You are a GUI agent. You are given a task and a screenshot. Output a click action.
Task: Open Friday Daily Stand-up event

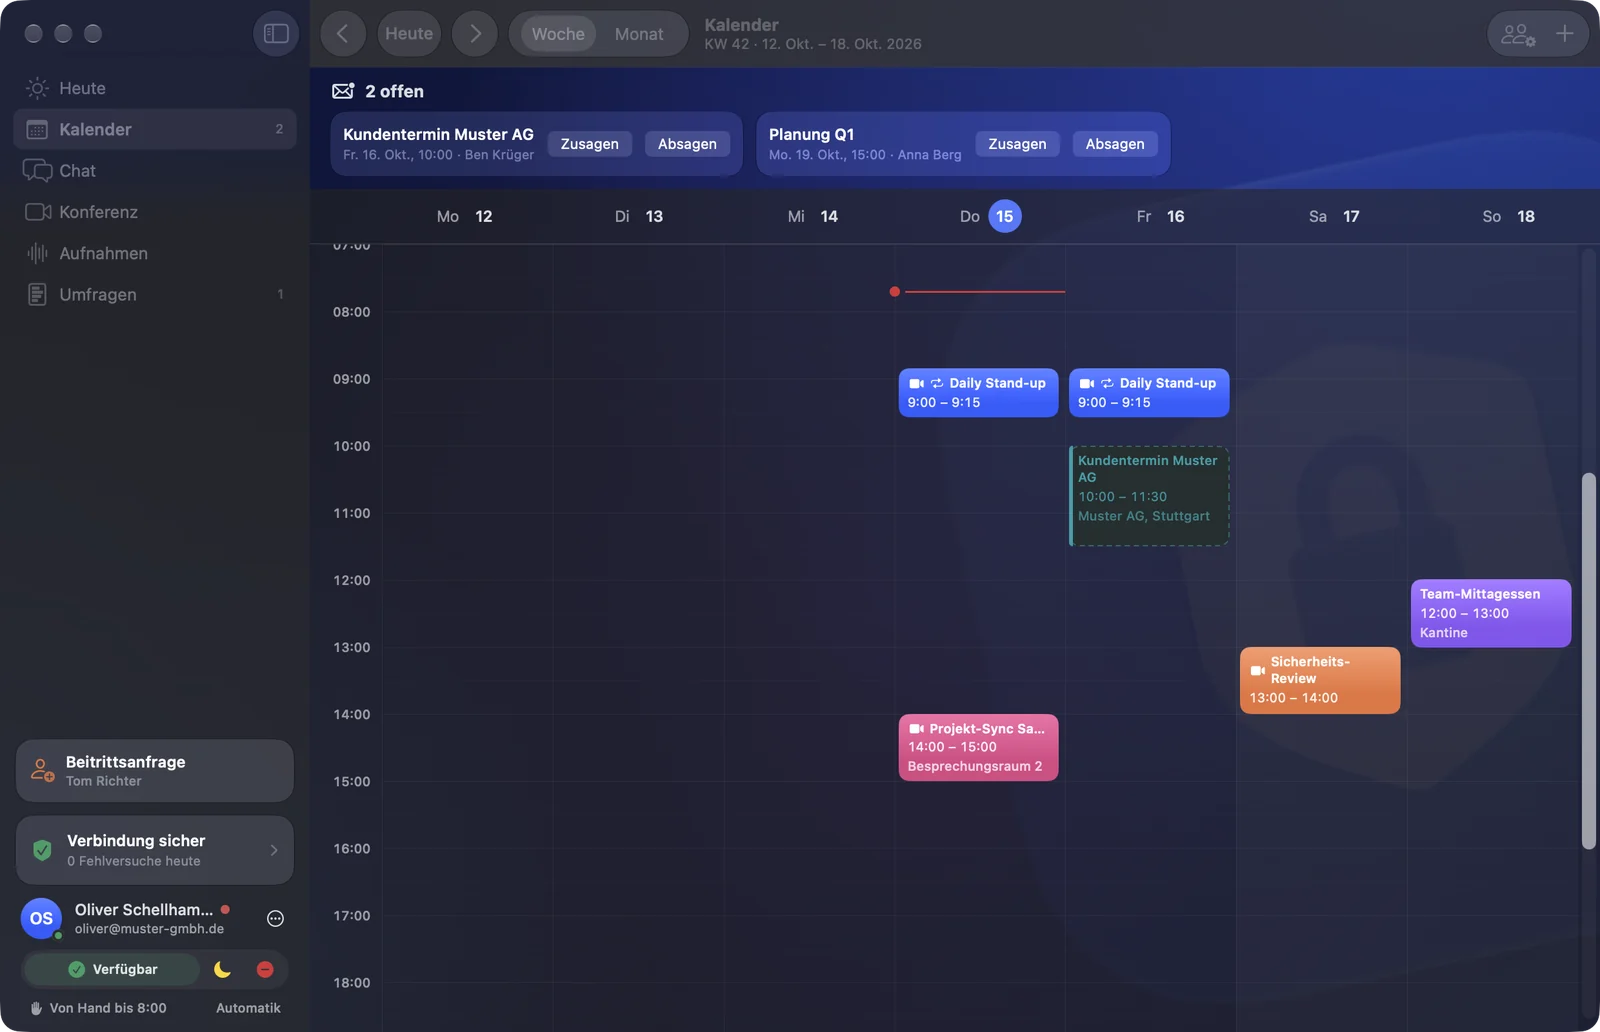click(x=1149, y=393)
